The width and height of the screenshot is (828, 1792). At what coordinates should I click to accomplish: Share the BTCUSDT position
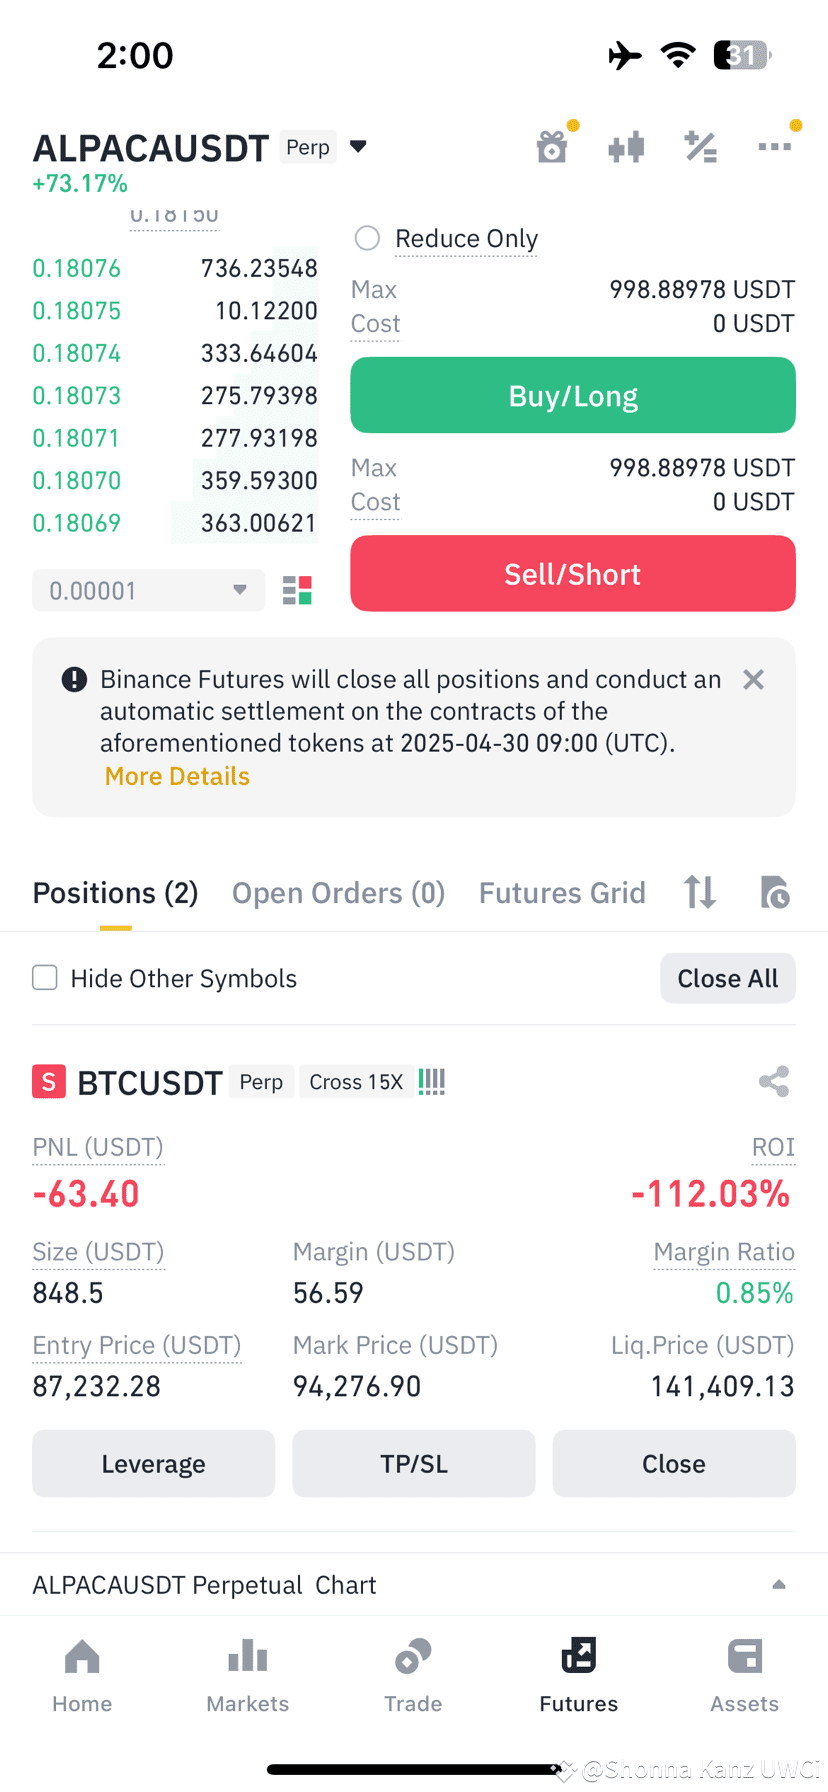pos(774,1081)
